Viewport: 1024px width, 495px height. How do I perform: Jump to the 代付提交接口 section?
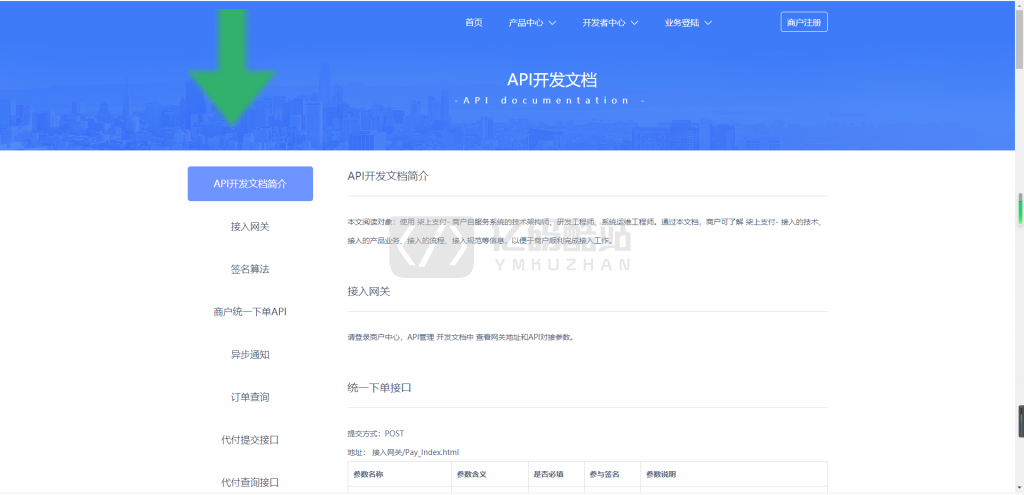point(250,439)
